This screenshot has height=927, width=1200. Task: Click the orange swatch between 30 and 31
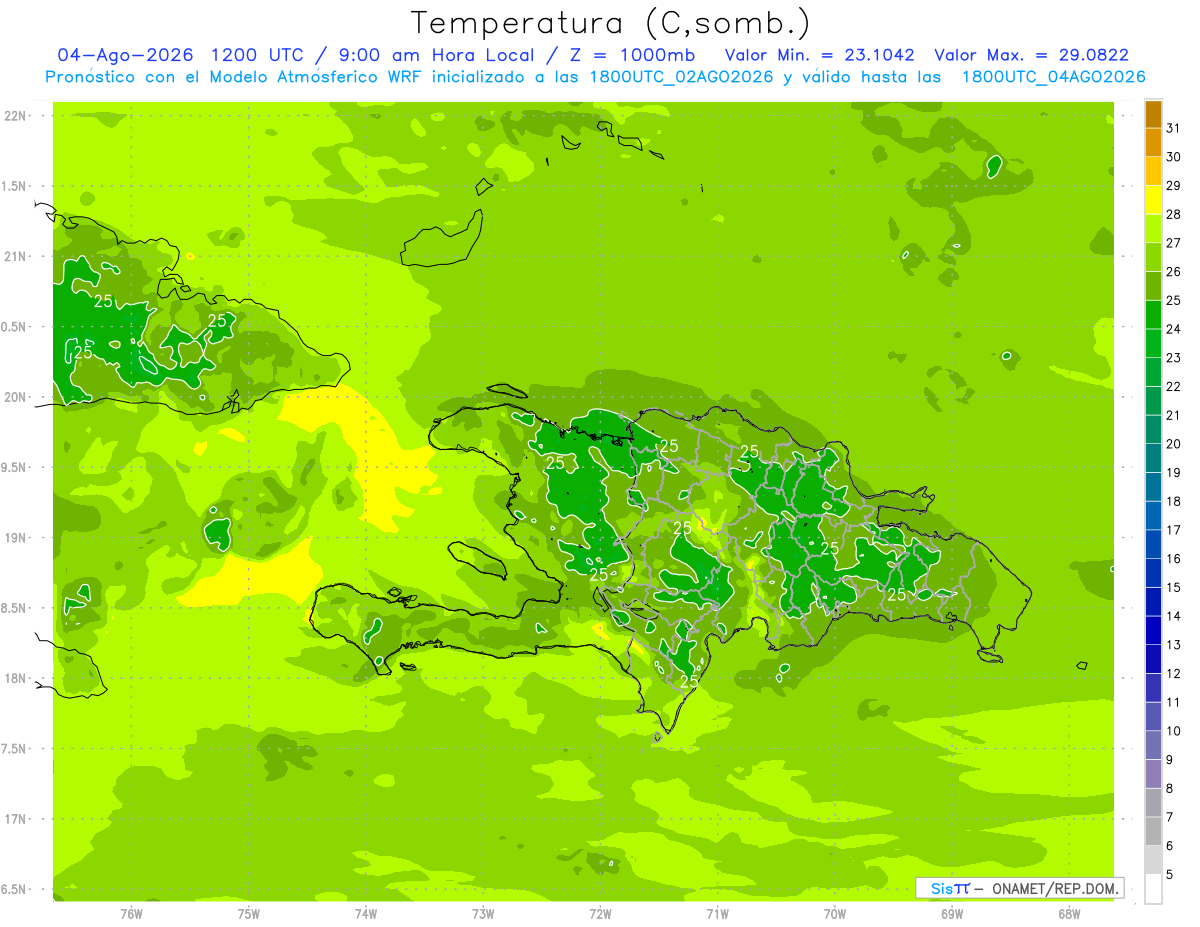[x=1153, y=143]
